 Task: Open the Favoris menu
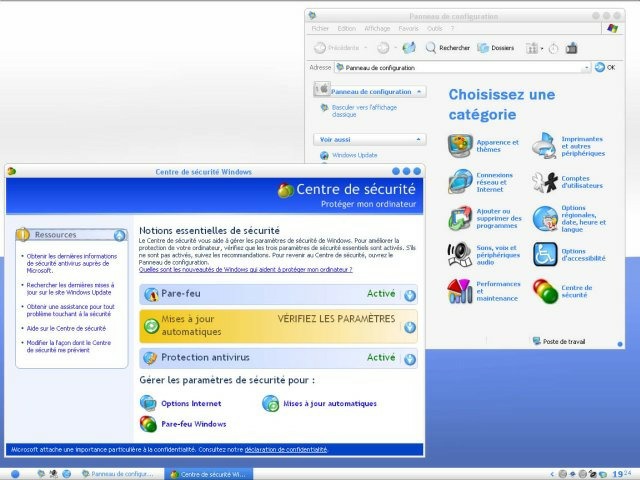(409, 29)
